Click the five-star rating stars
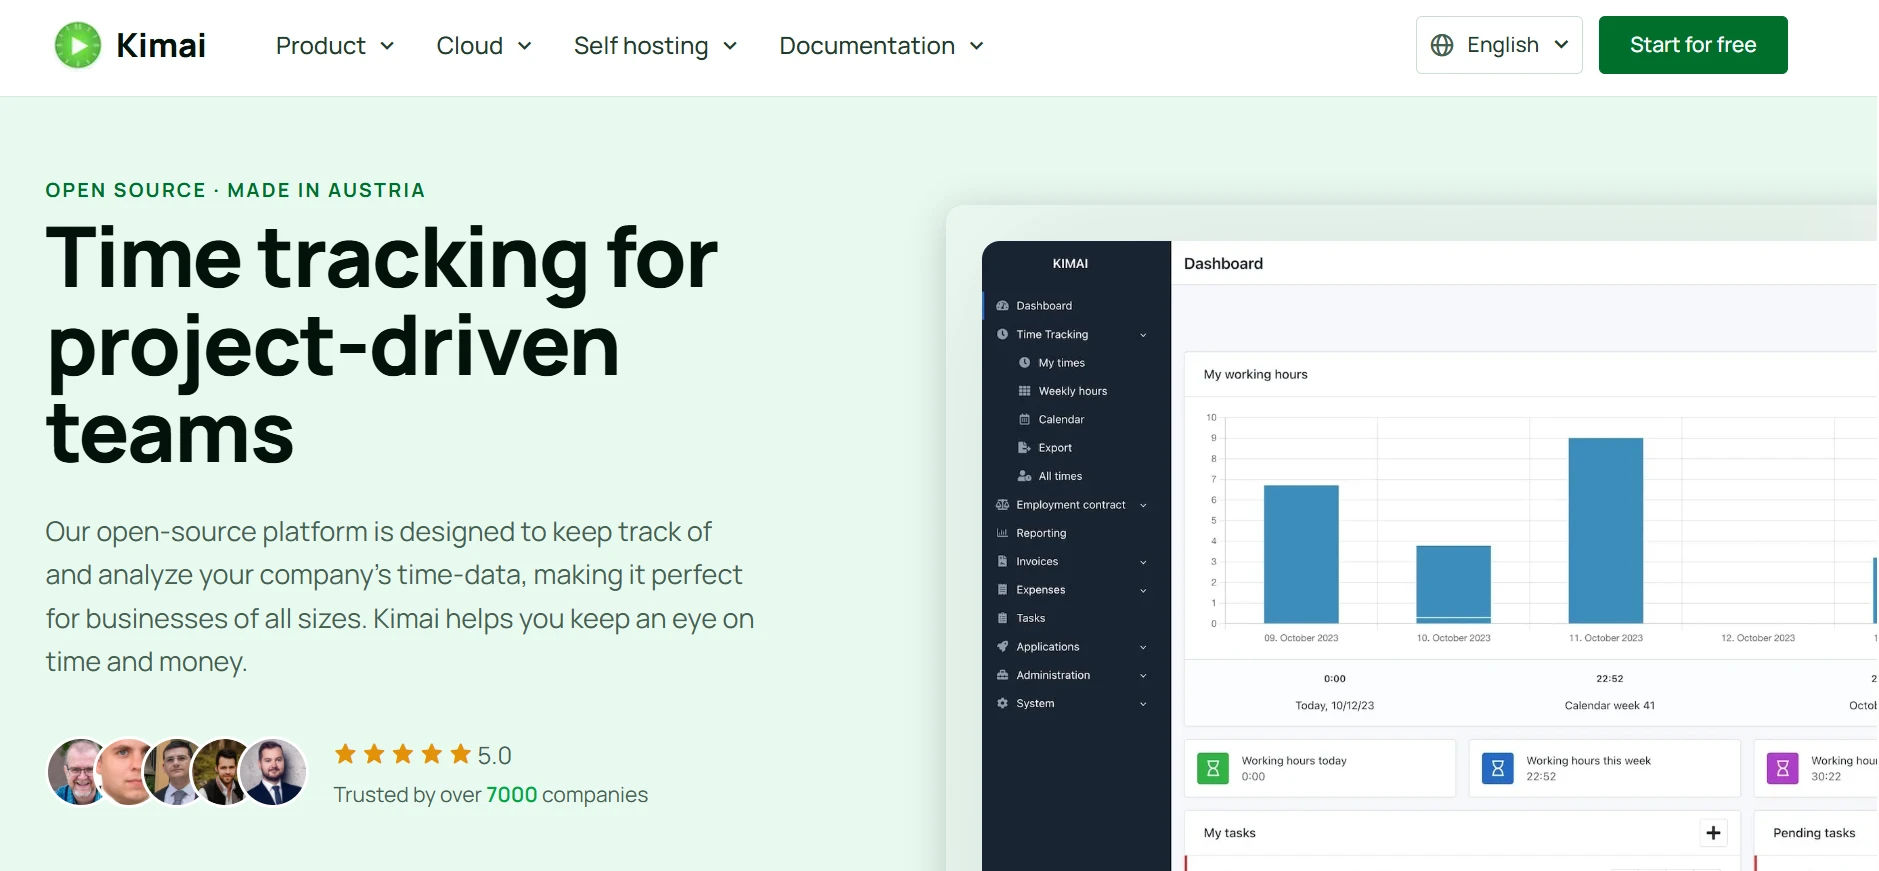 point(402,754)
